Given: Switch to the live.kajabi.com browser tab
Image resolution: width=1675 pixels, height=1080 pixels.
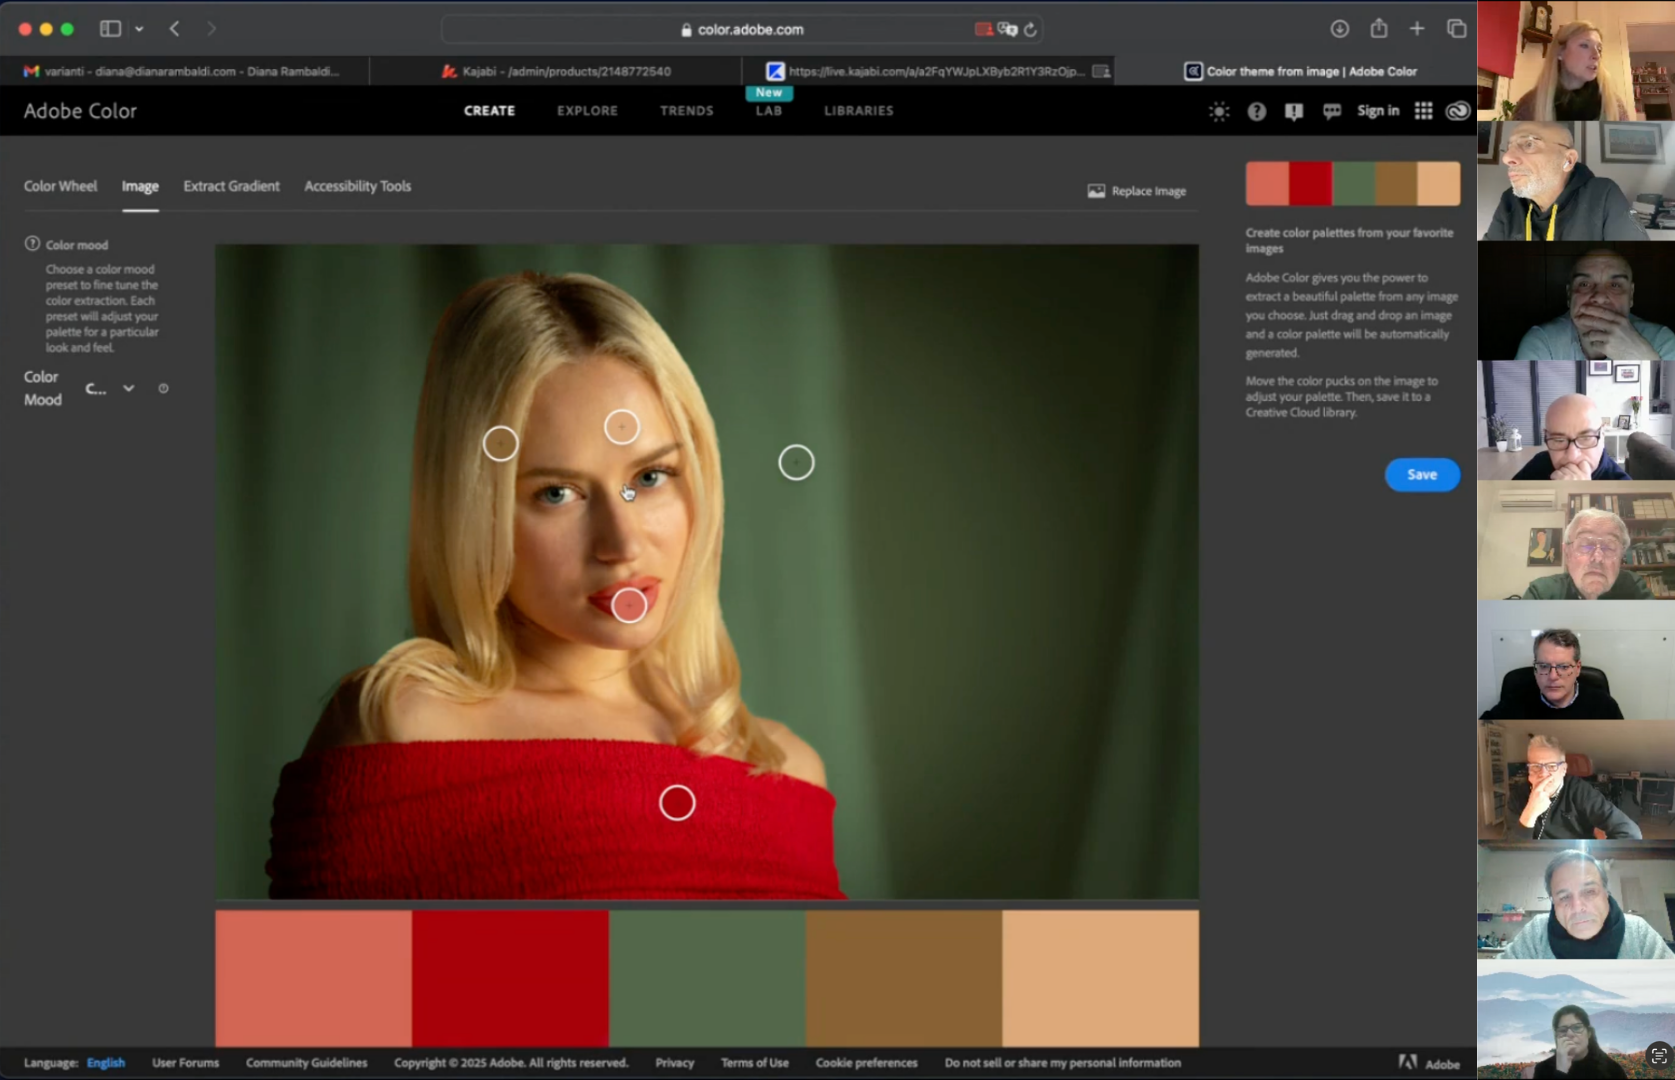Looking at the screenshot, I should point(928,71).
